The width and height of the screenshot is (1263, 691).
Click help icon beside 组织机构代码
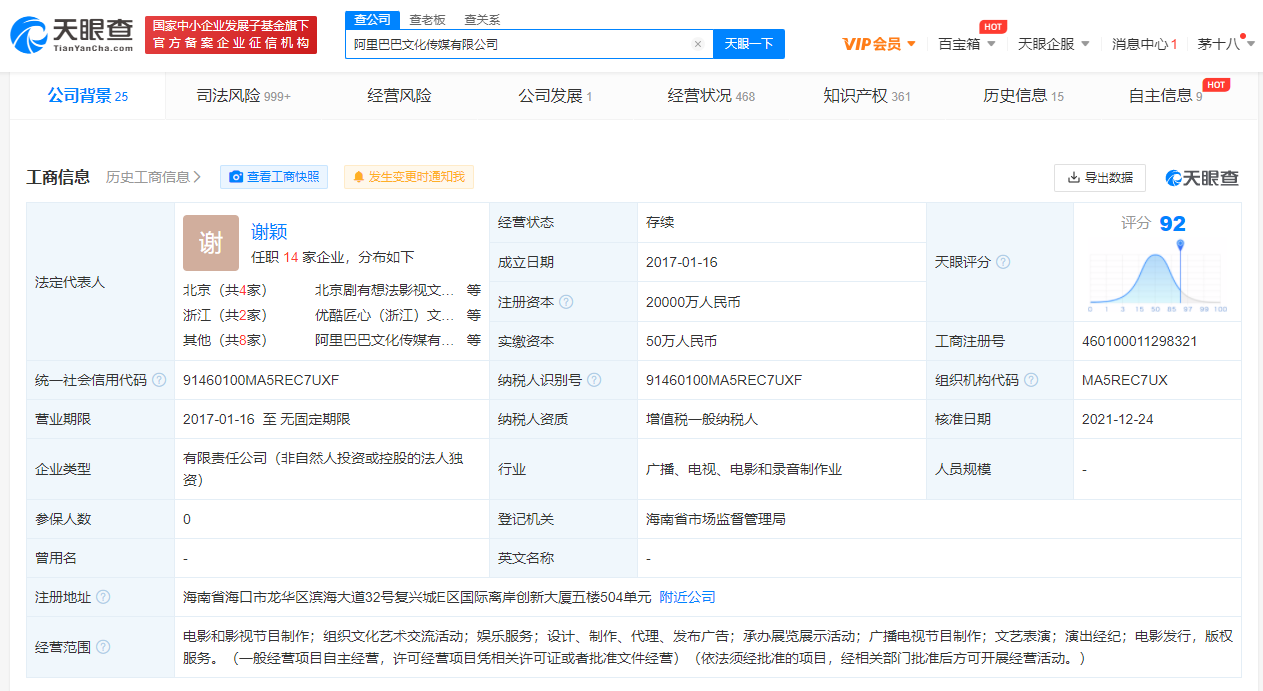1031,380
